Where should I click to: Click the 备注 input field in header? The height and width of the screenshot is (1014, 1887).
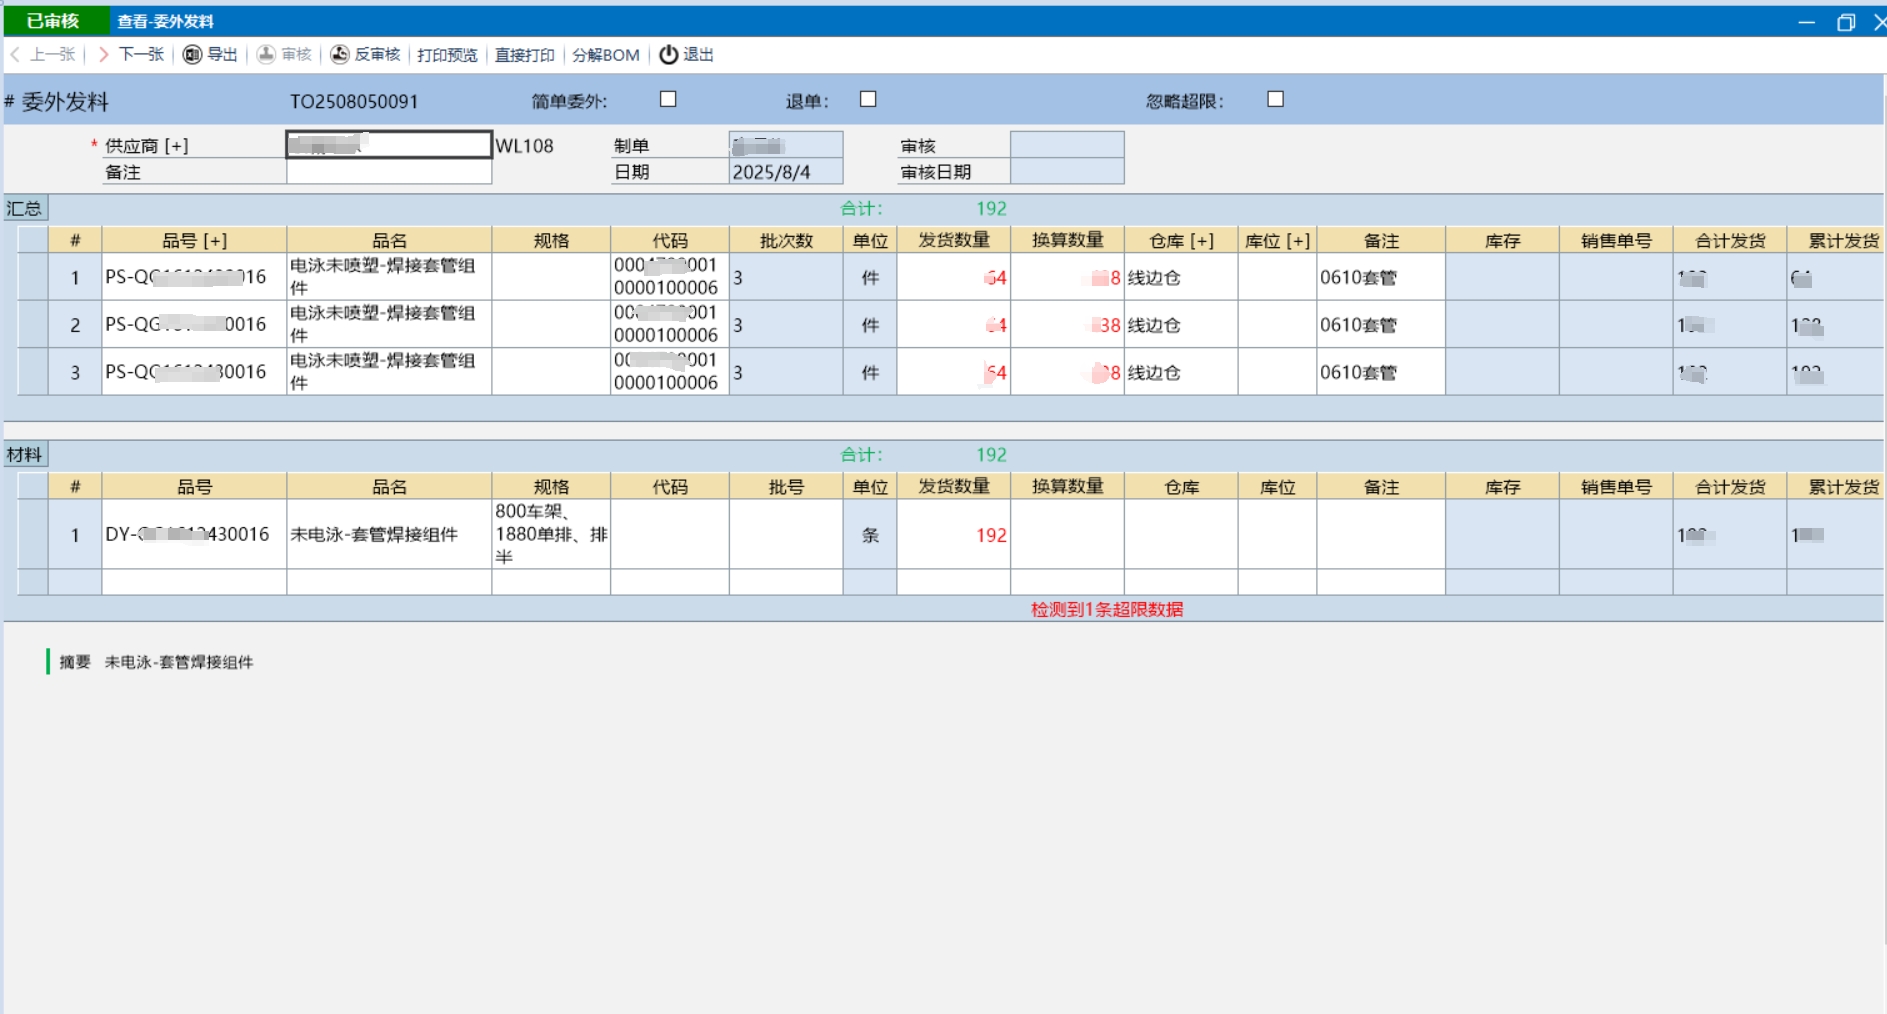pos(389,172)
